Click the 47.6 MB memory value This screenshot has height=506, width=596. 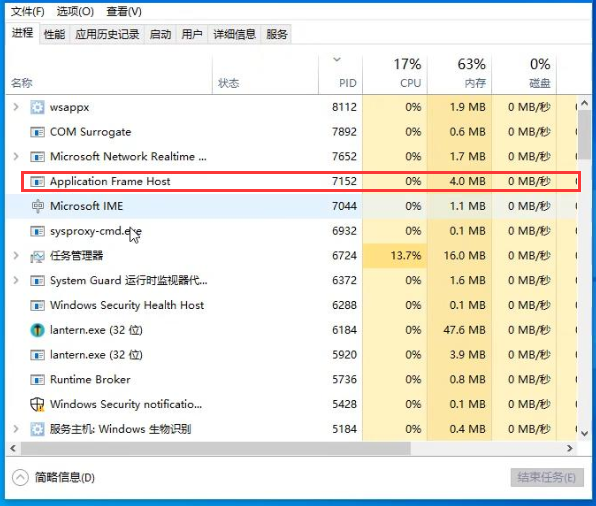[464, 330]
